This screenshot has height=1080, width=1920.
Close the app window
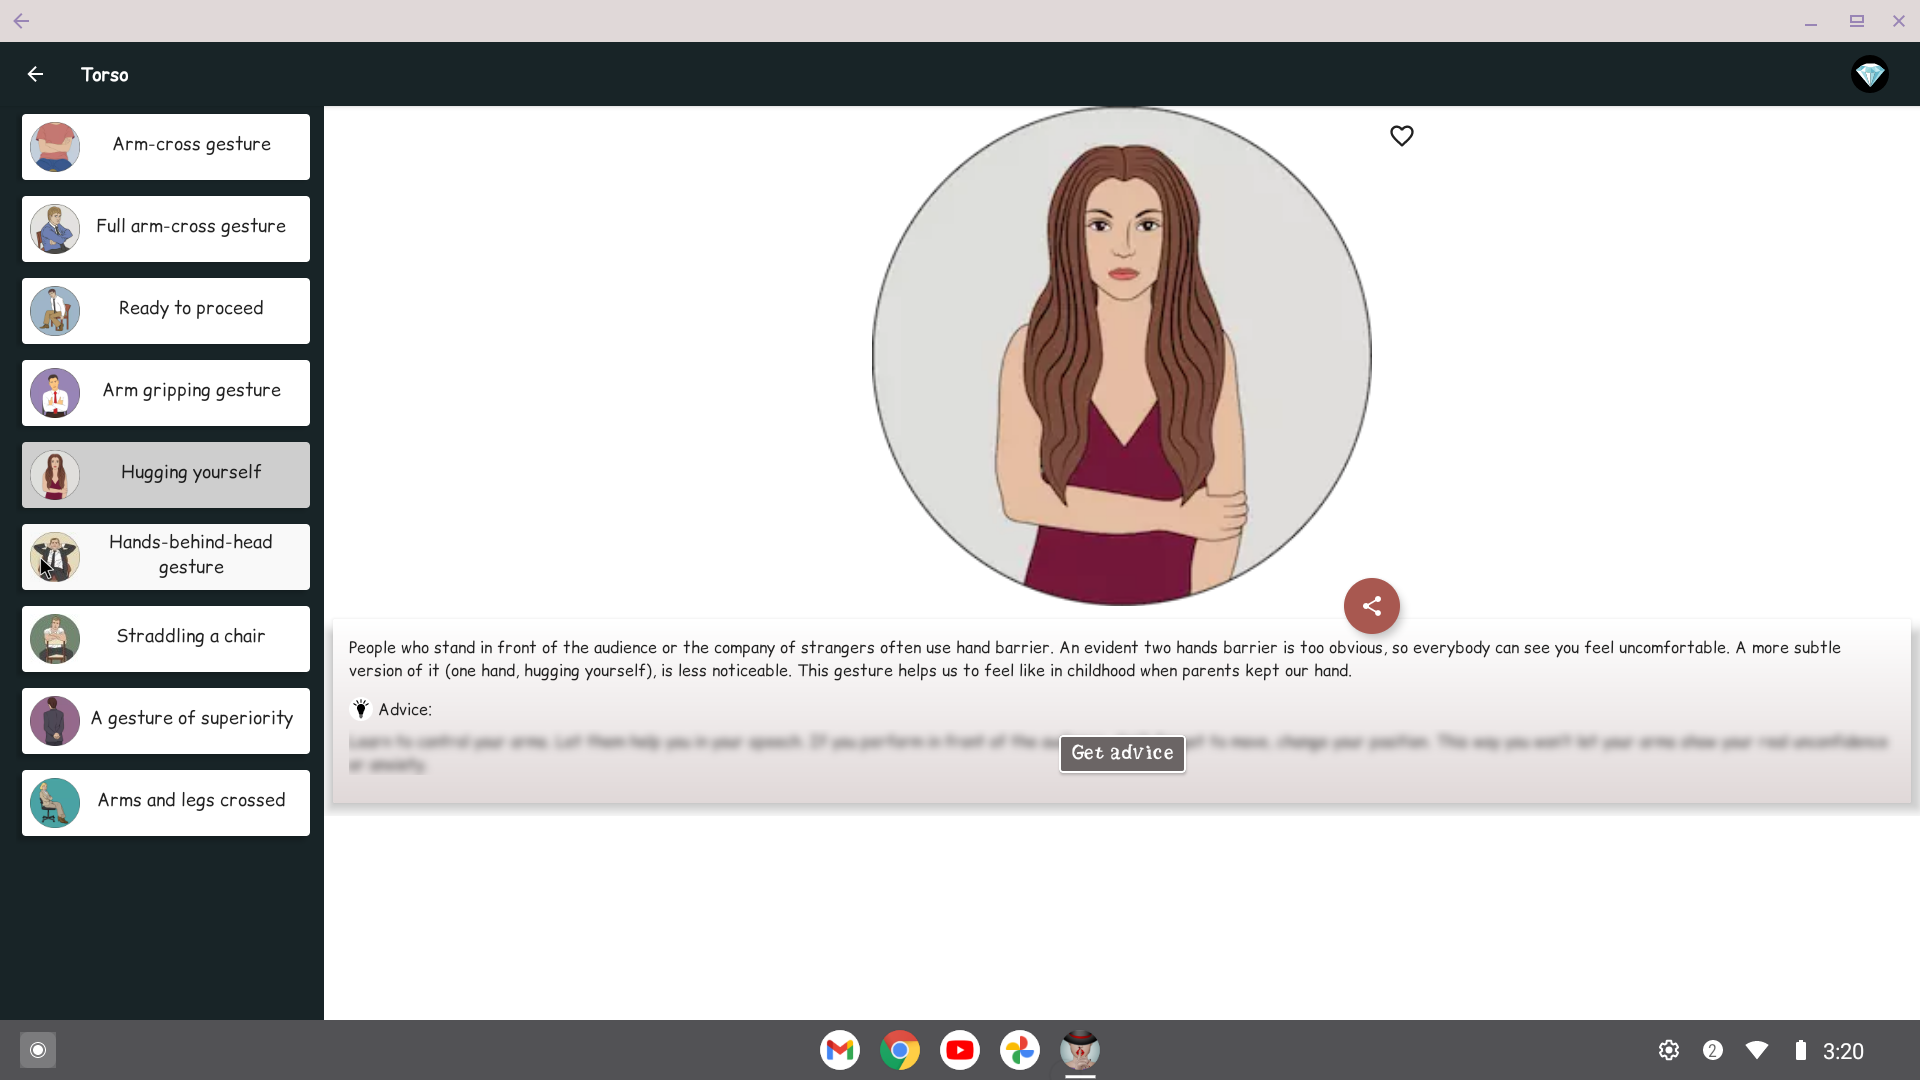[x=1899, y=21]
